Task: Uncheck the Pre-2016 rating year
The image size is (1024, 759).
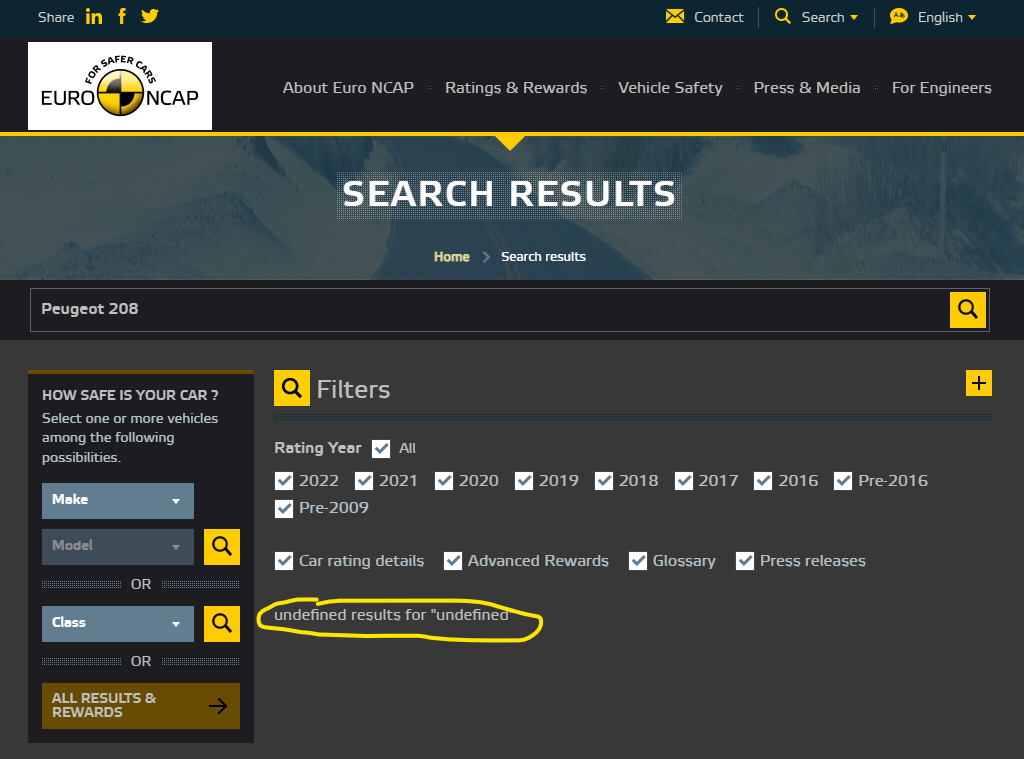Action: [x=843, y=481]
